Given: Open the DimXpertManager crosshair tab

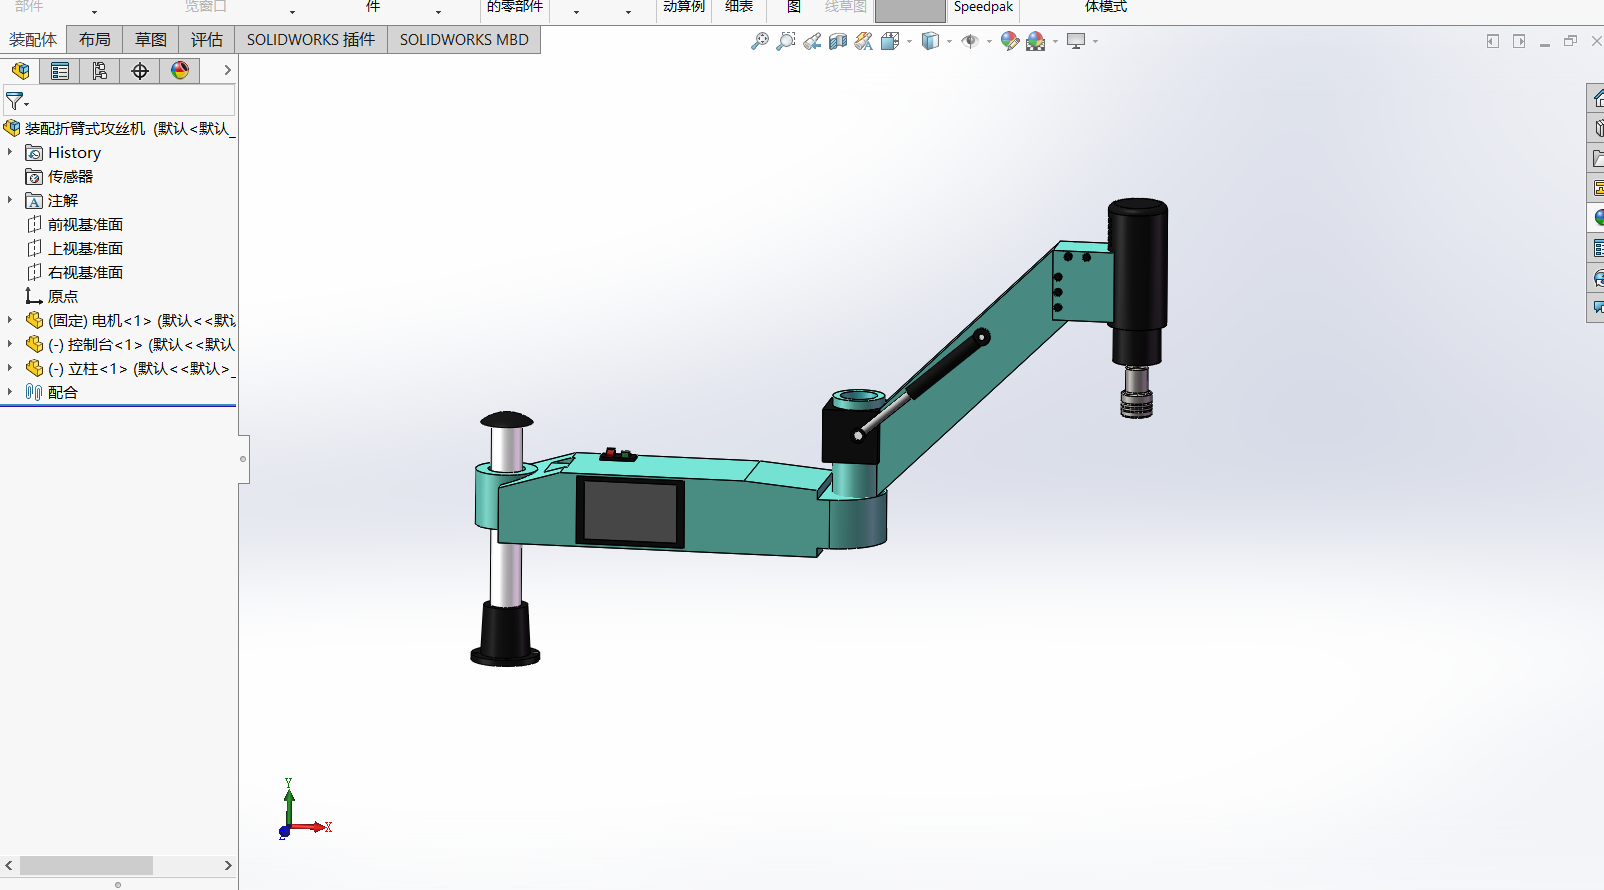Looking at the screenshot, I should point(140,71).
